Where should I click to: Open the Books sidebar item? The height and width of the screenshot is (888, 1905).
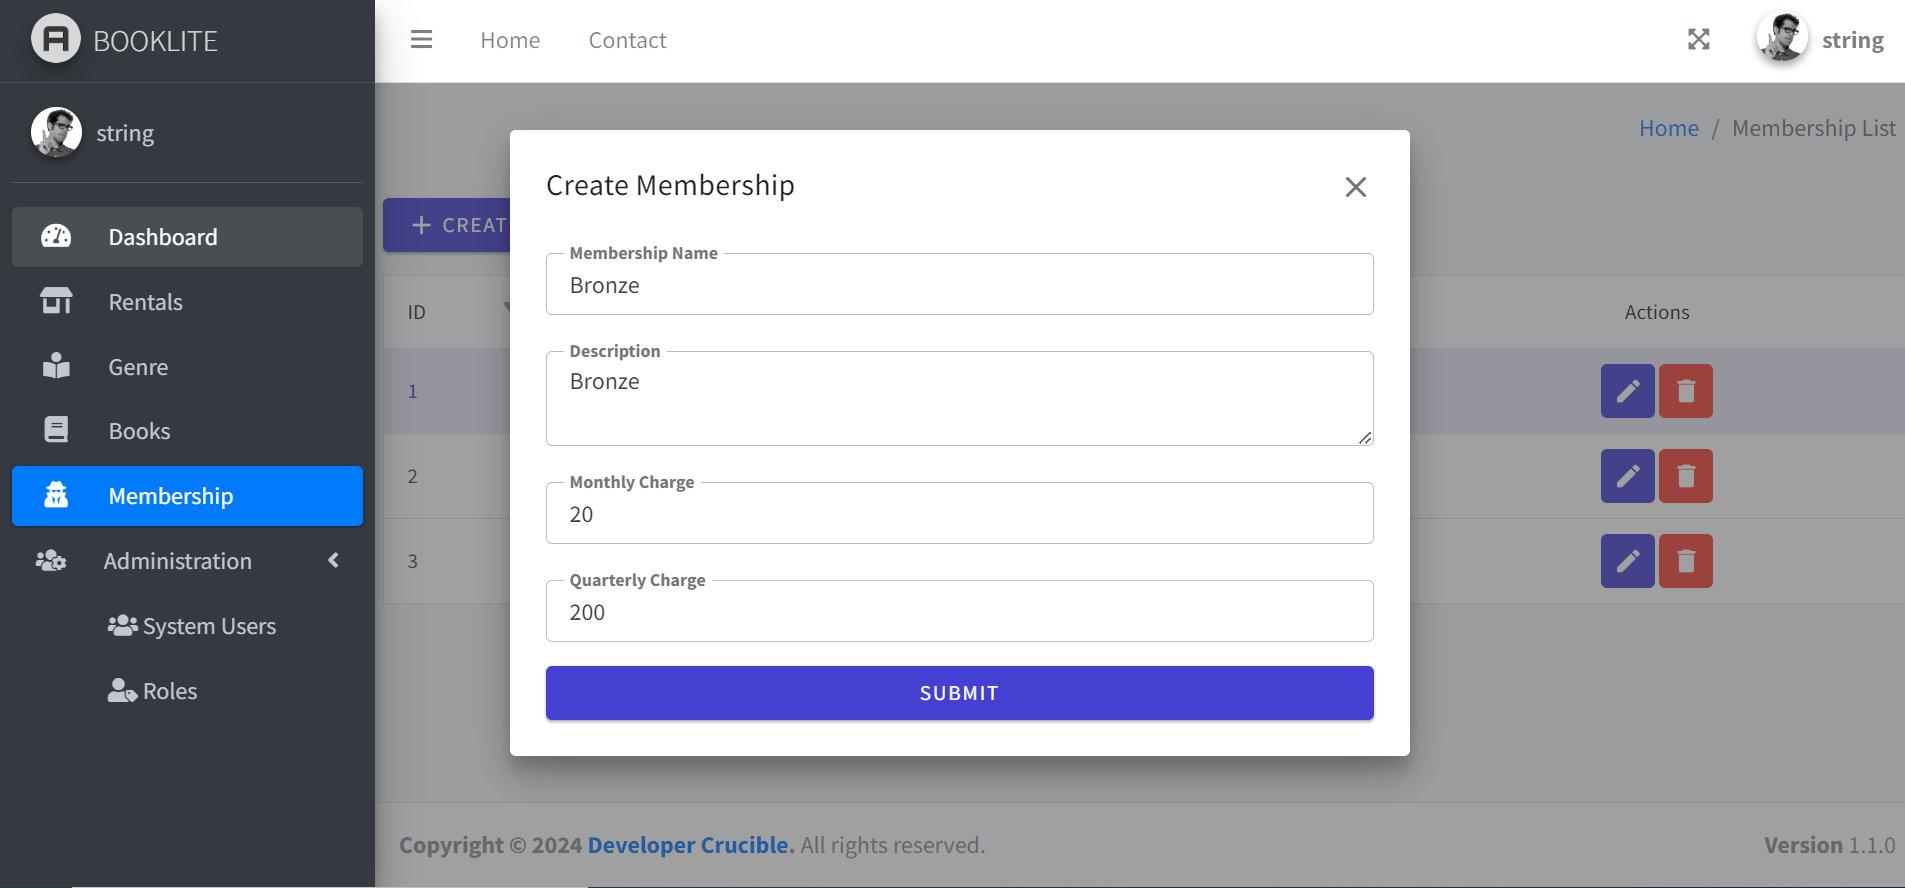(187, 431)
